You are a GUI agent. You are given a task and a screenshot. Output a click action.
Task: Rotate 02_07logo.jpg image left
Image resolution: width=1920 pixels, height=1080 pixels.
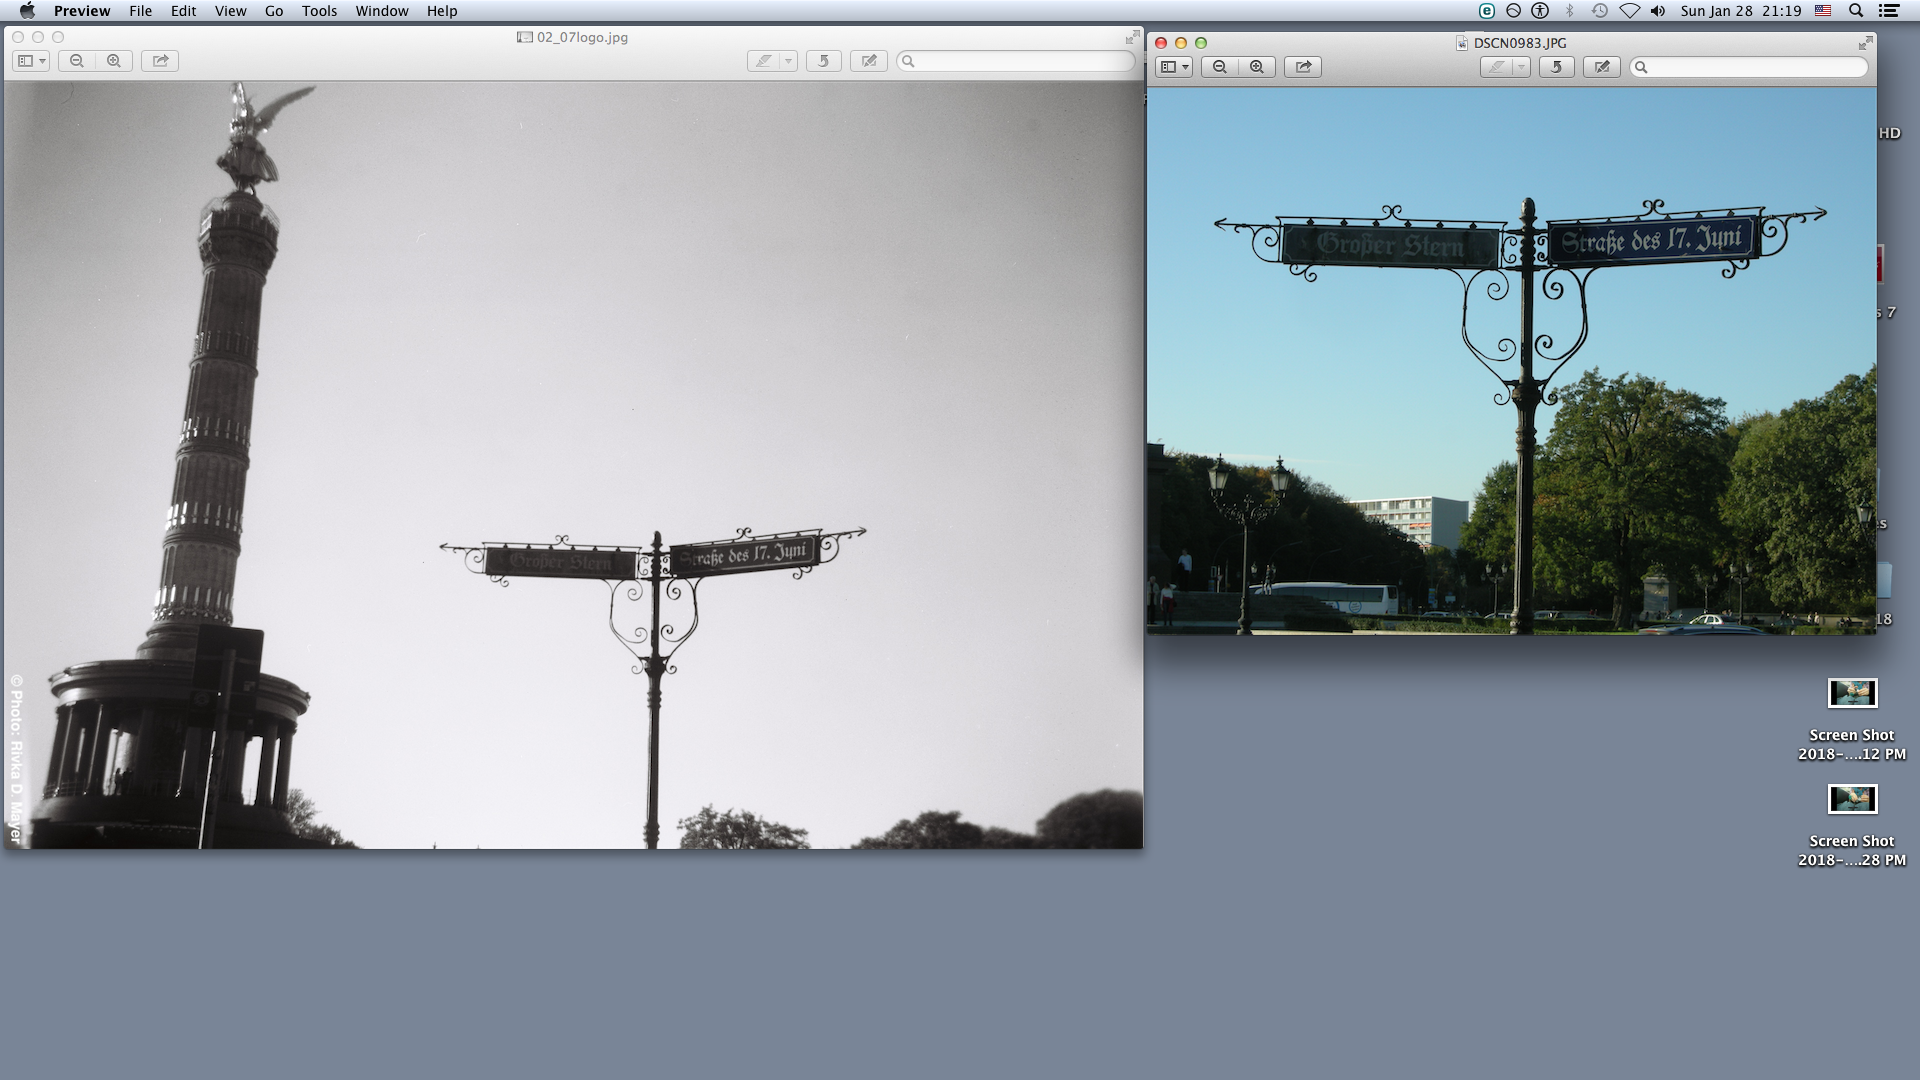823,61
